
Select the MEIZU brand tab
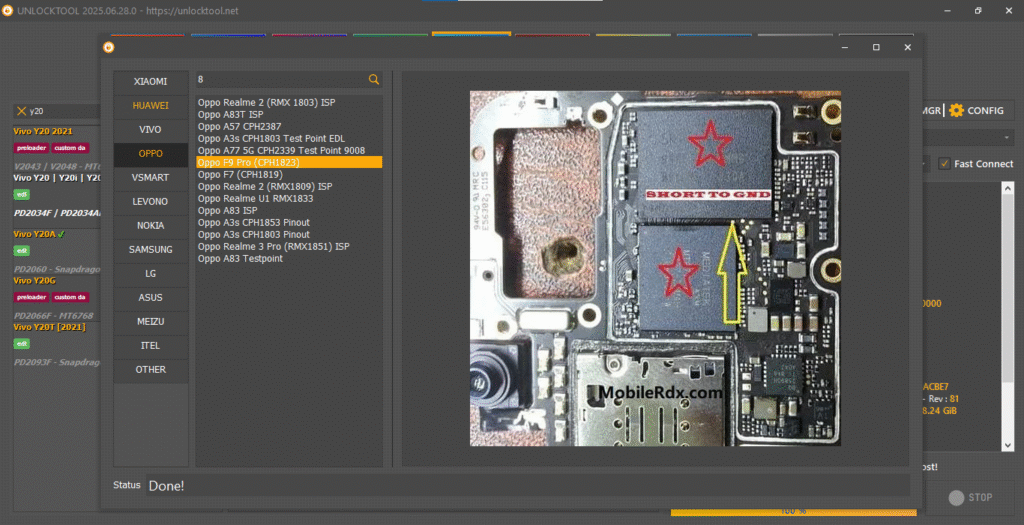click(x=151, y=322)
